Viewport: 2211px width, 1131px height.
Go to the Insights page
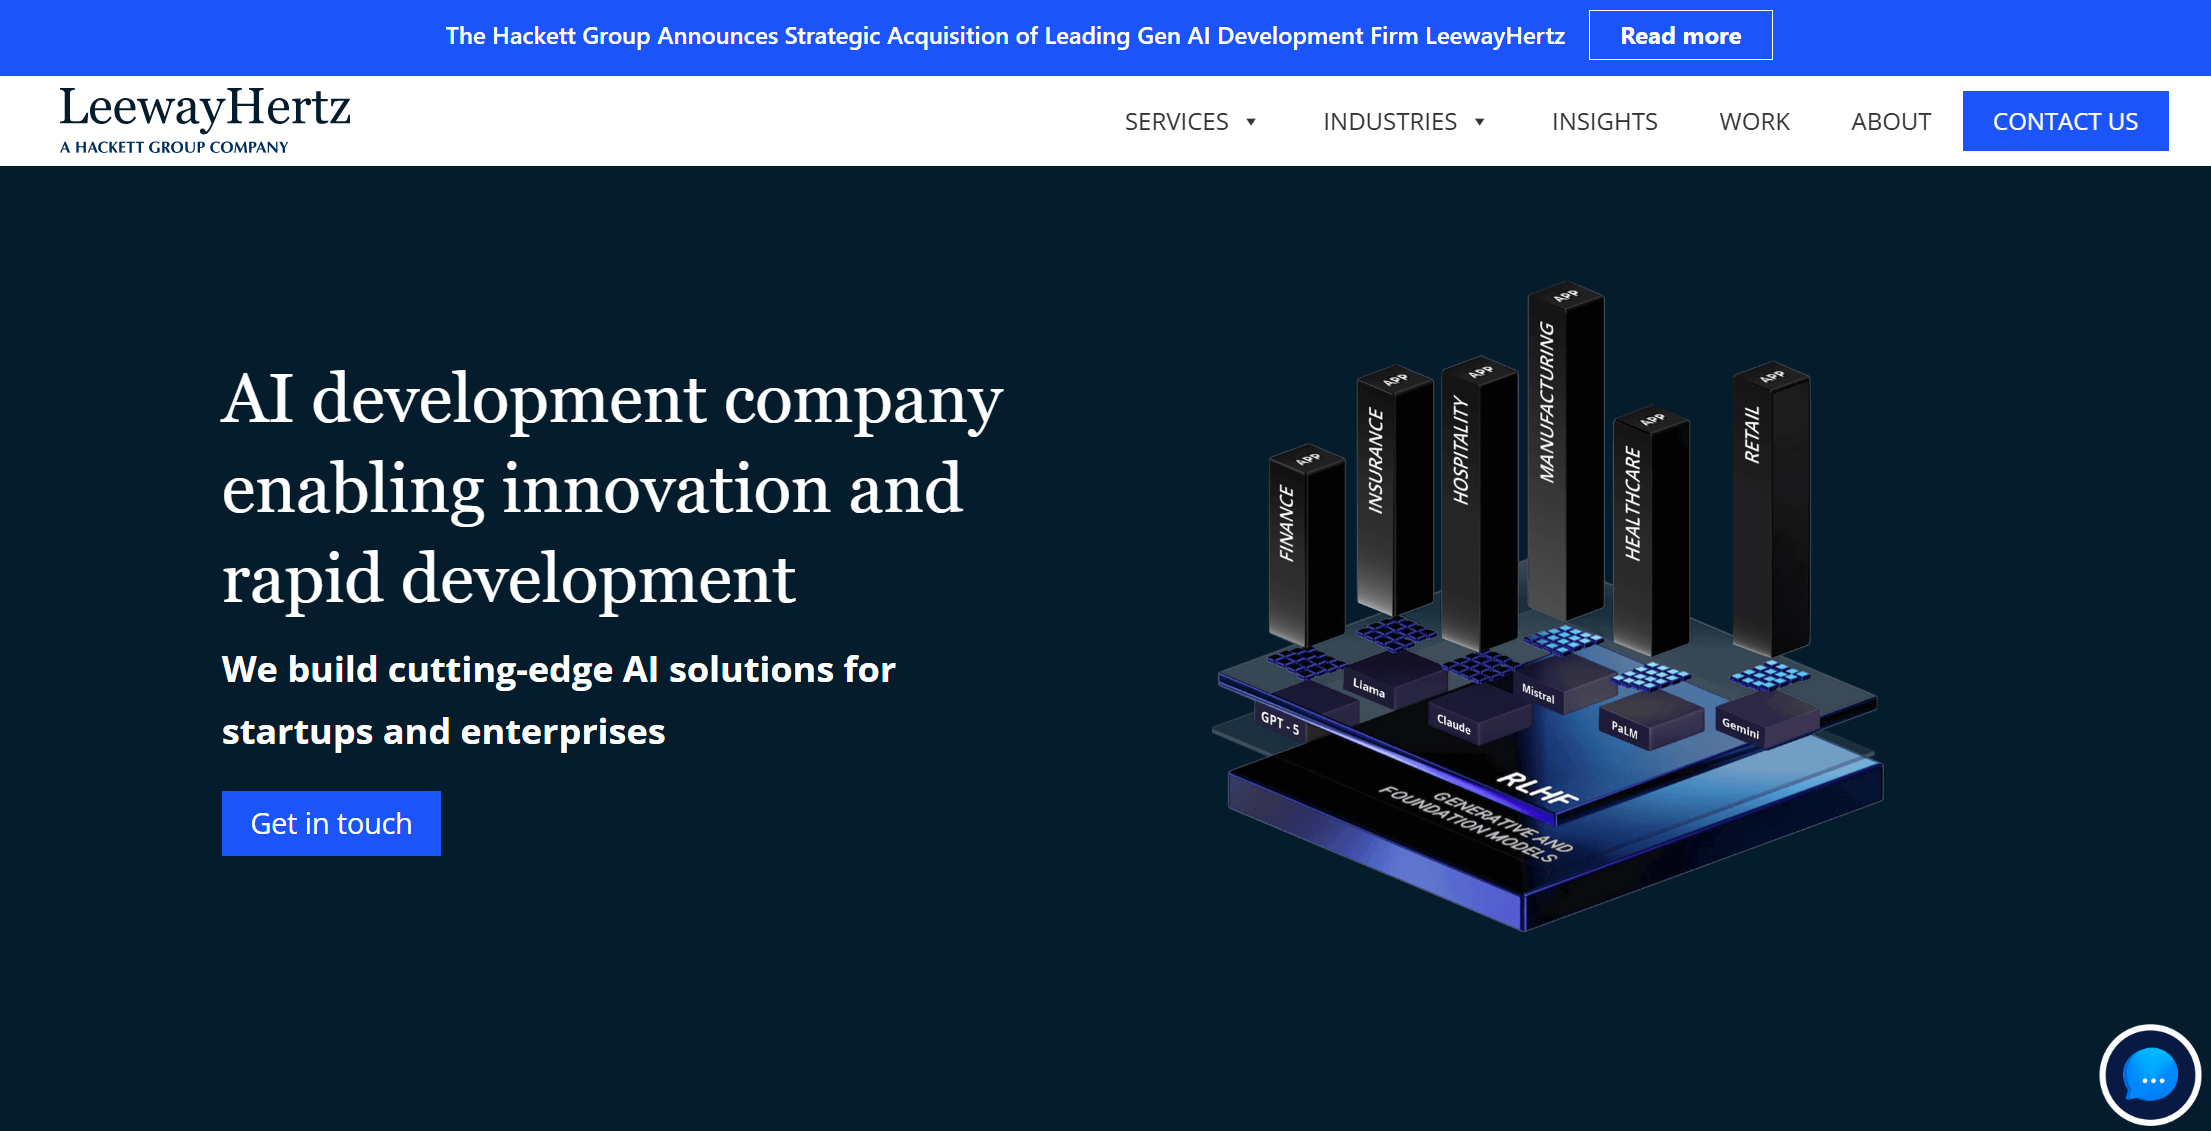point(1604,122)
